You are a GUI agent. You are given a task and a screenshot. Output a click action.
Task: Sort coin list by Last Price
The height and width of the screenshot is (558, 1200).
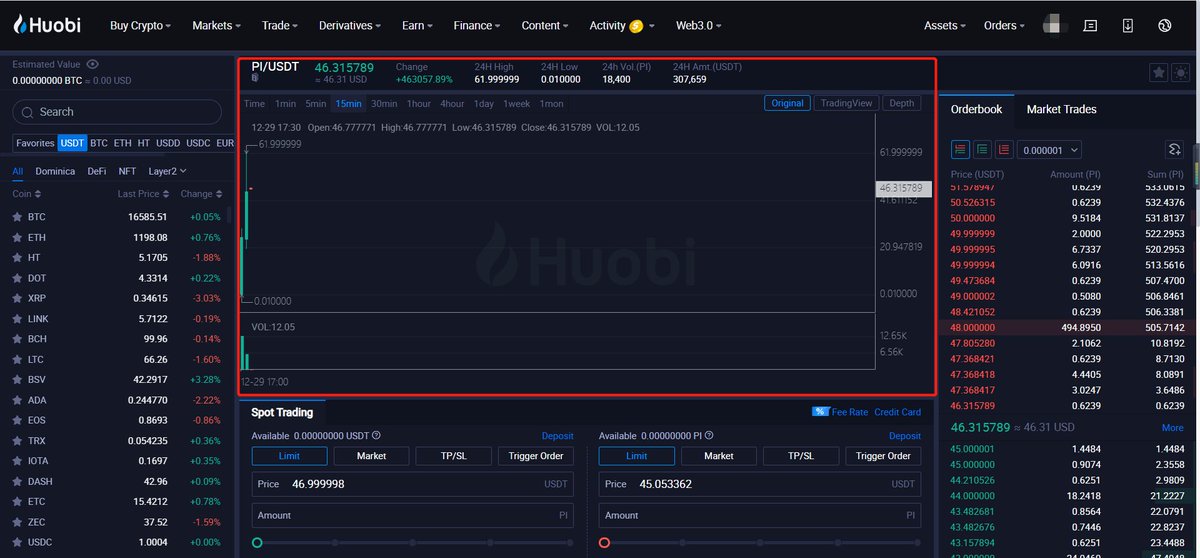(143, 194)
